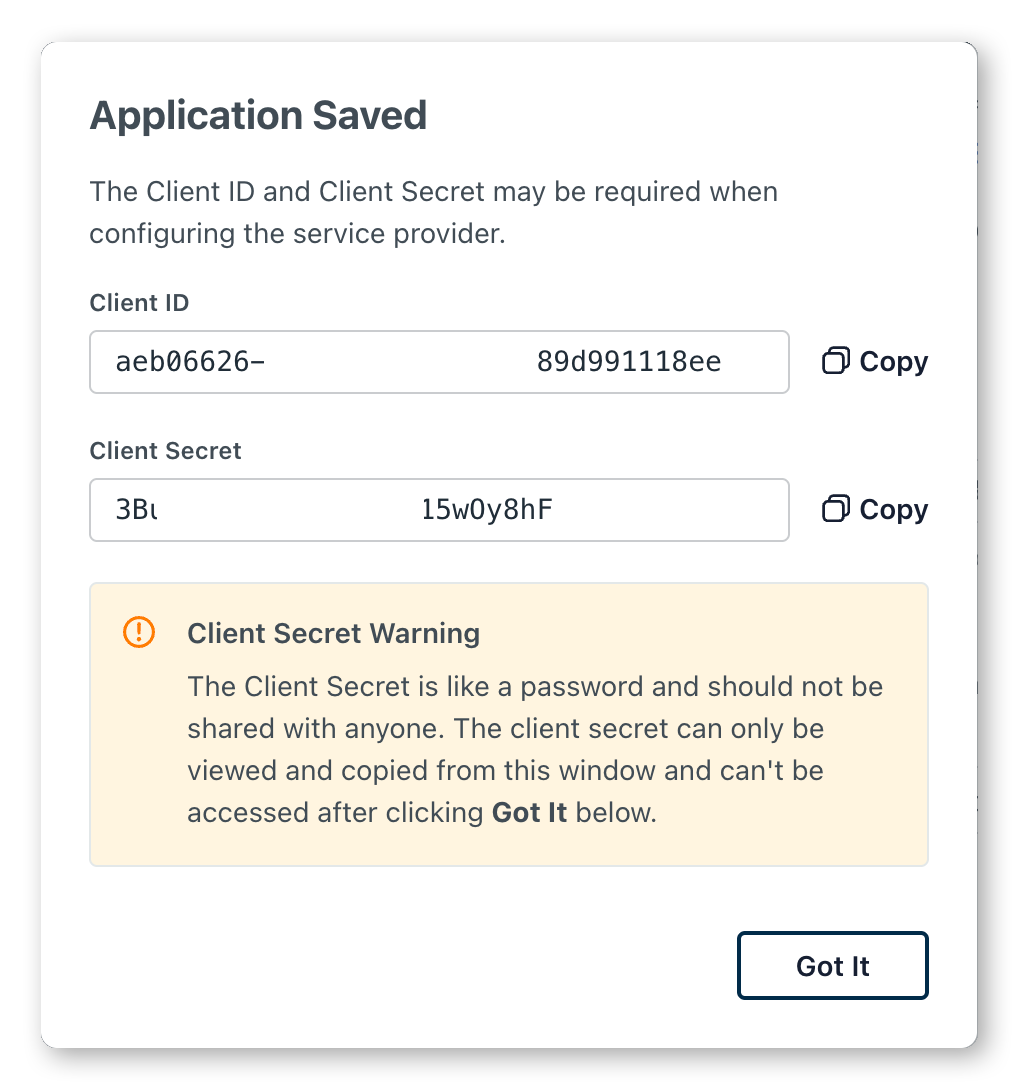Click the copy icon beside Client Secret
This screenshot has height=1089, width=1027.
coord(835,508)
